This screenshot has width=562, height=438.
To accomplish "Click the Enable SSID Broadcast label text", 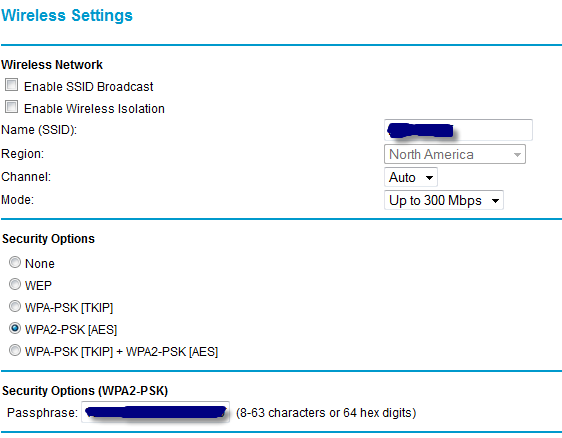I will point(89,87).
